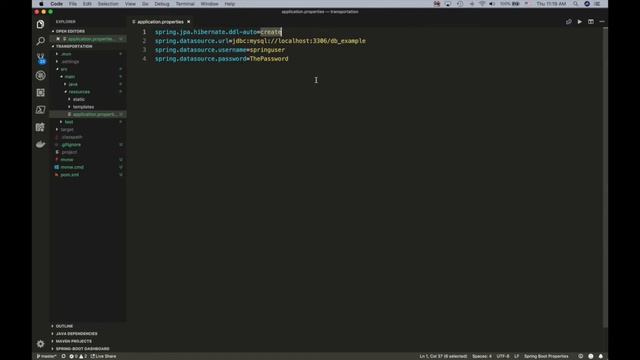
Task: Click UTF-8 encoding in status bar
Action: tap(503, 356)
